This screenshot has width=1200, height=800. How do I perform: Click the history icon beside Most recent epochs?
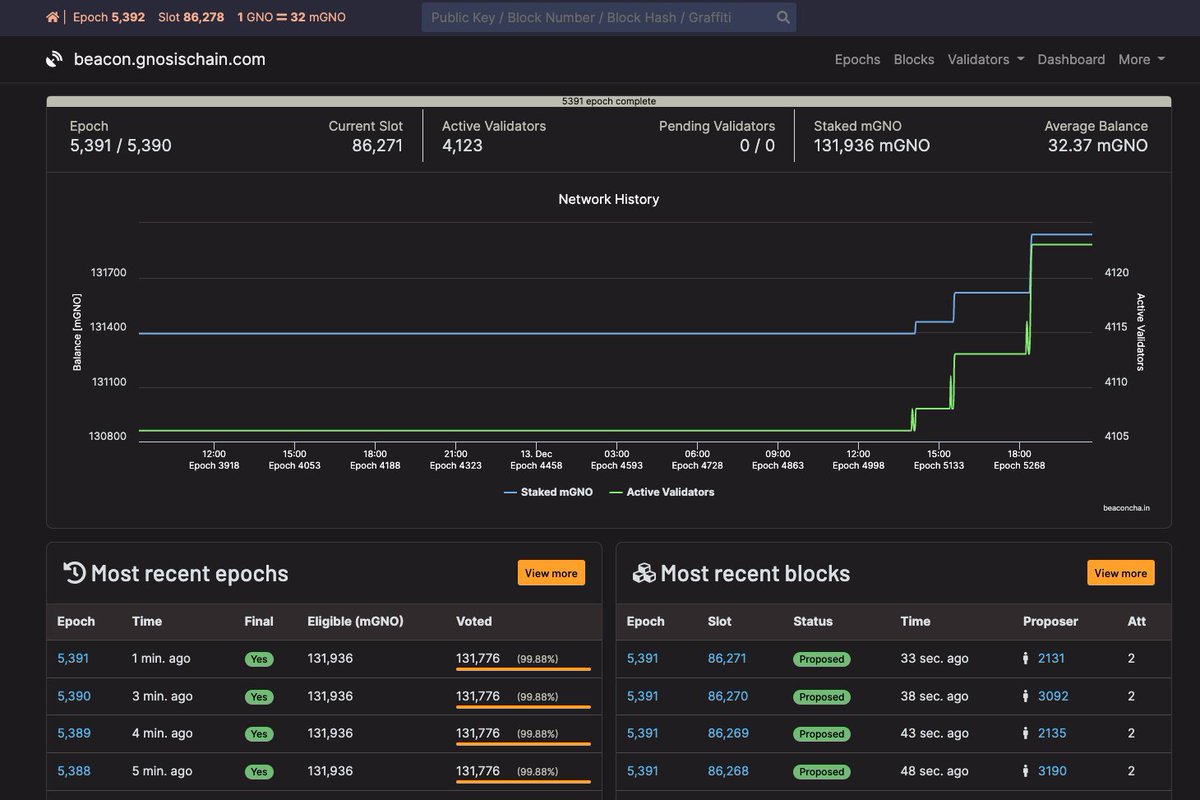74,572
